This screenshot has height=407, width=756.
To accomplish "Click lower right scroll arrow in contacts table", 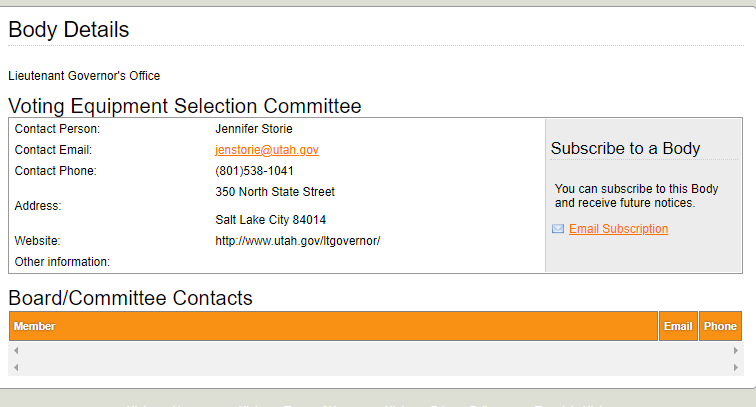I will [736, 367].
